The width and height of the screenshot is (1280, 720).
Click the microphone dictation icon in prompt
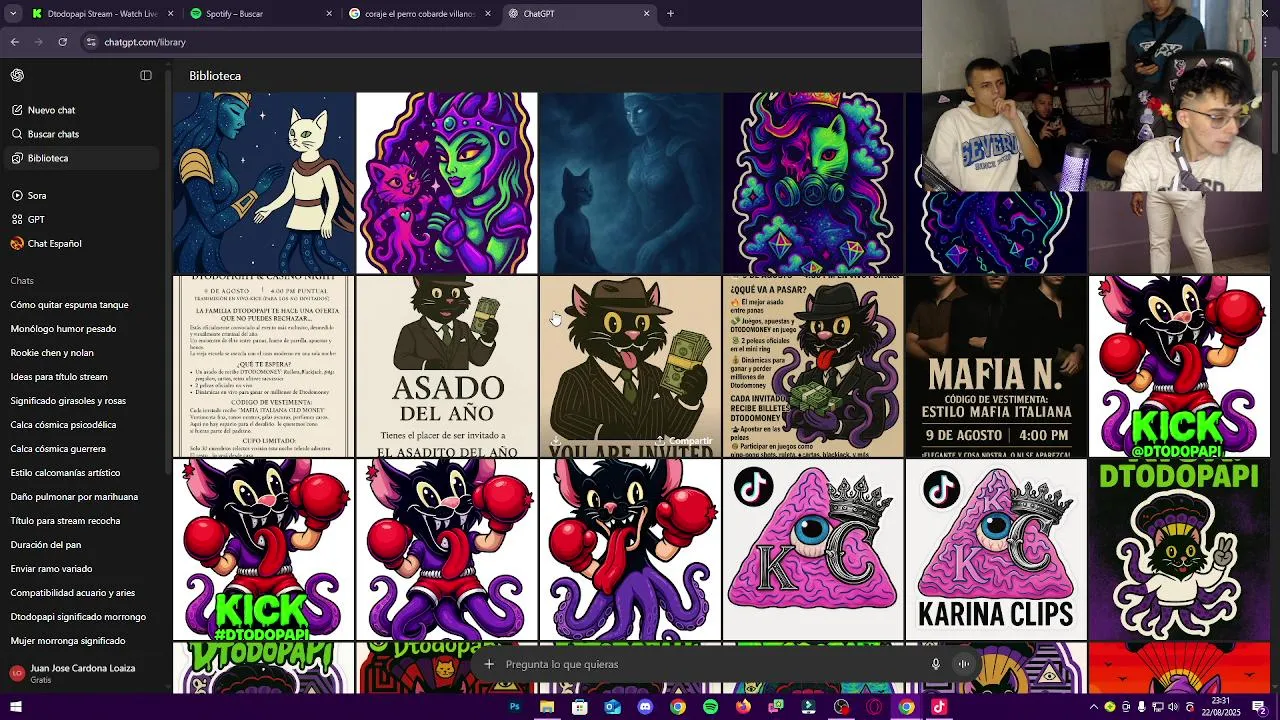coord(936,664)
